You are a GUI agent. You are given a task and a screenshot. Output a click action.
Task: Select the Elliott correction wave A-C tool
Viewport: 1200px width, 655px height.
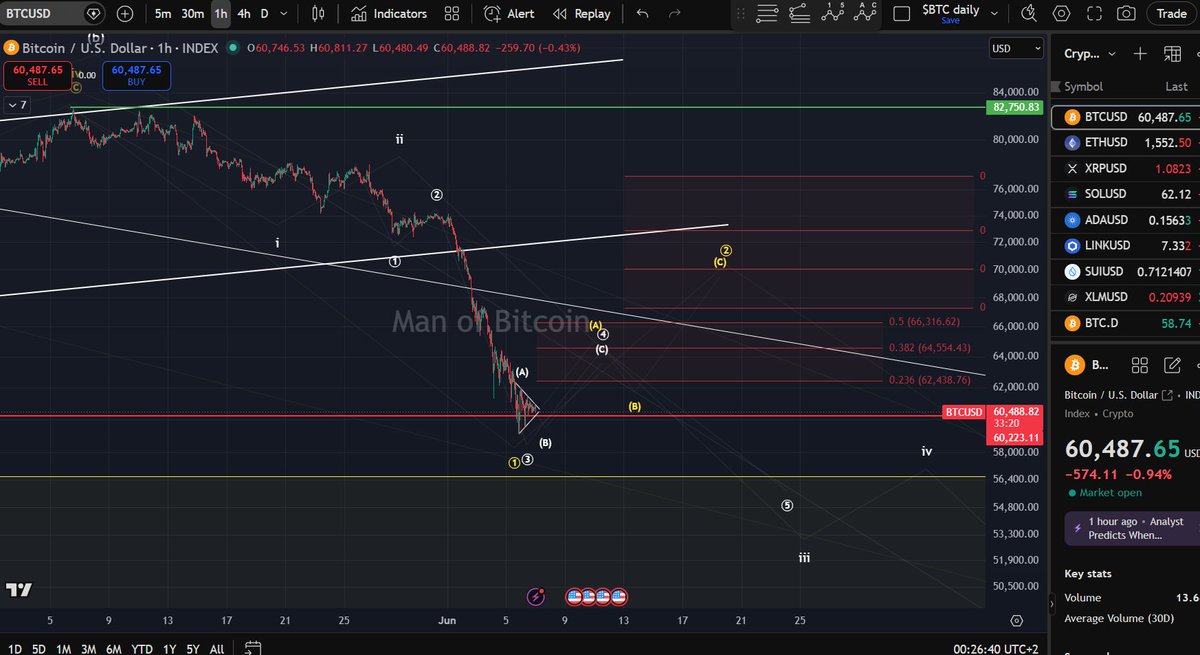point(866,14)
